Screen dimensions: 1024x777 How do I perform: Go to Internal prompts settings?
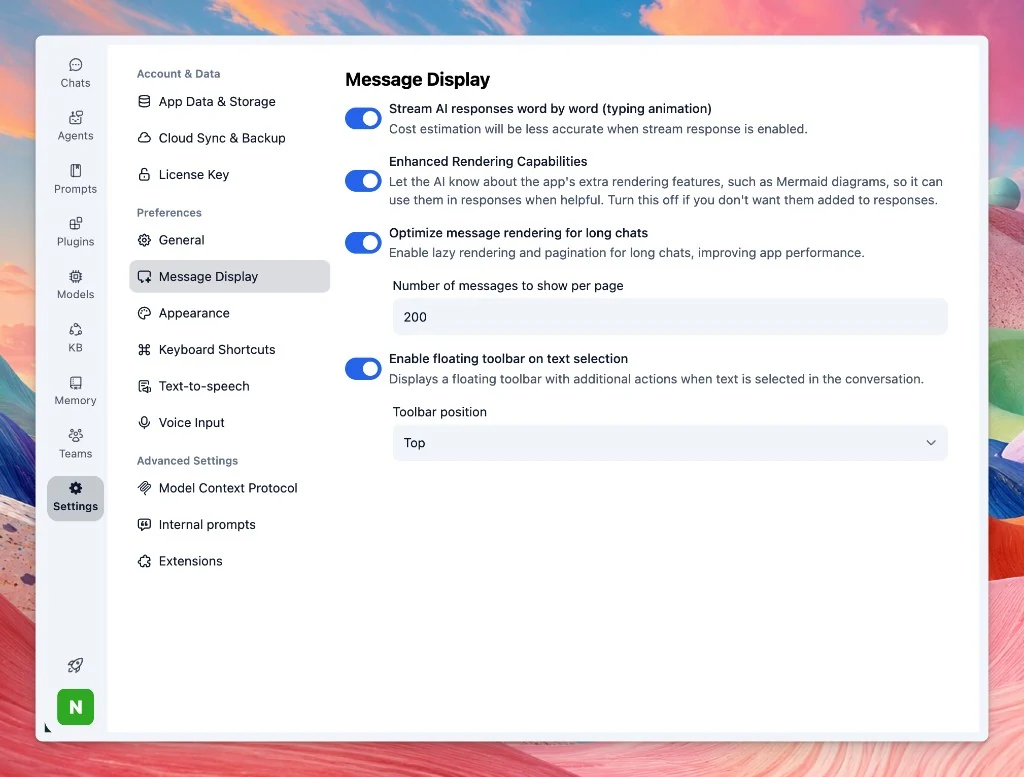(x=229, y=524)
